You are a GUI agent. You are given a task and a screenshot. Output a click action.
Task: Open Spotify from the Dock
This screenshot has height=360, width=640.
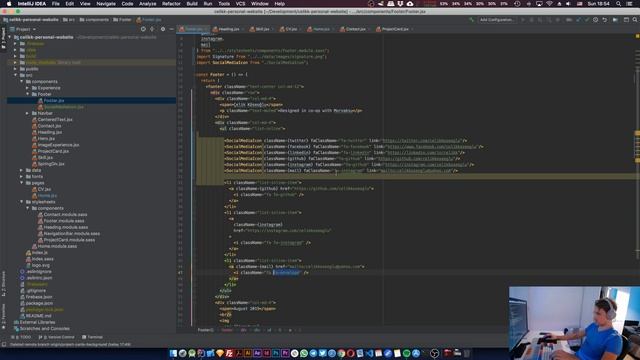407,353
